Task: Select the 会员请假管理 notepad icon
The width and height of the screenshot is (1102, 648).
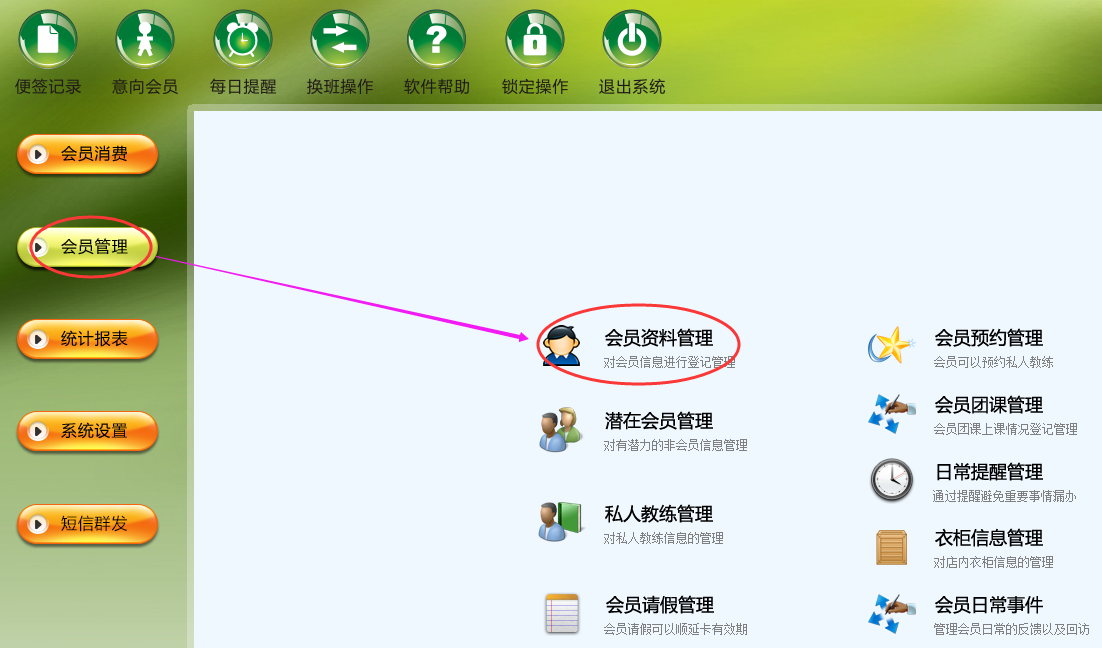Action: tap(562, 614)
